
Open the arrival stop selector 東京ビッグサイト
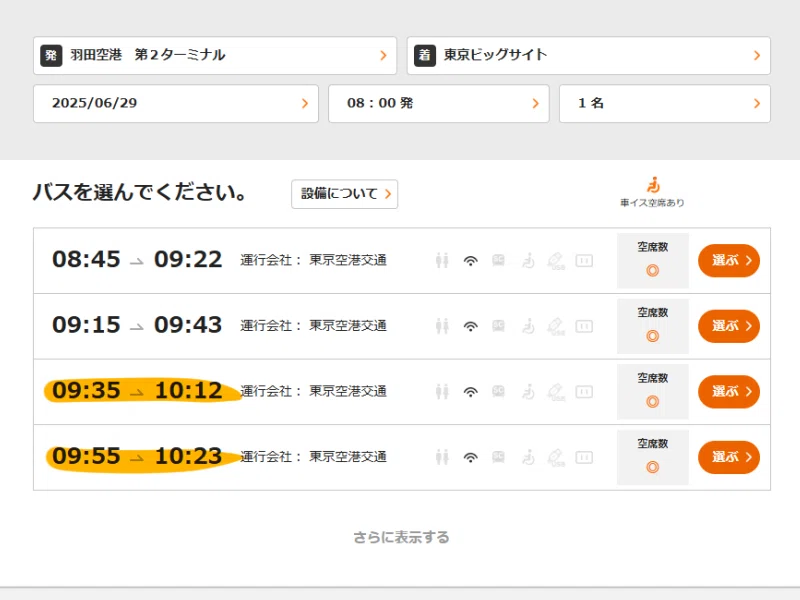pos(588,55)
